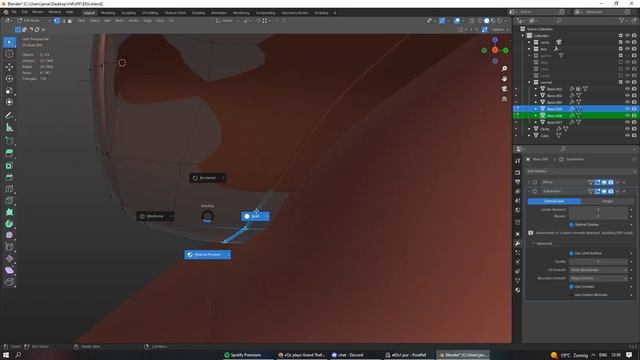This screenshot has width=640, height=360.
Task: Switch perspective/orthographic with the grid icon
Action: click(x=504, y=99)
